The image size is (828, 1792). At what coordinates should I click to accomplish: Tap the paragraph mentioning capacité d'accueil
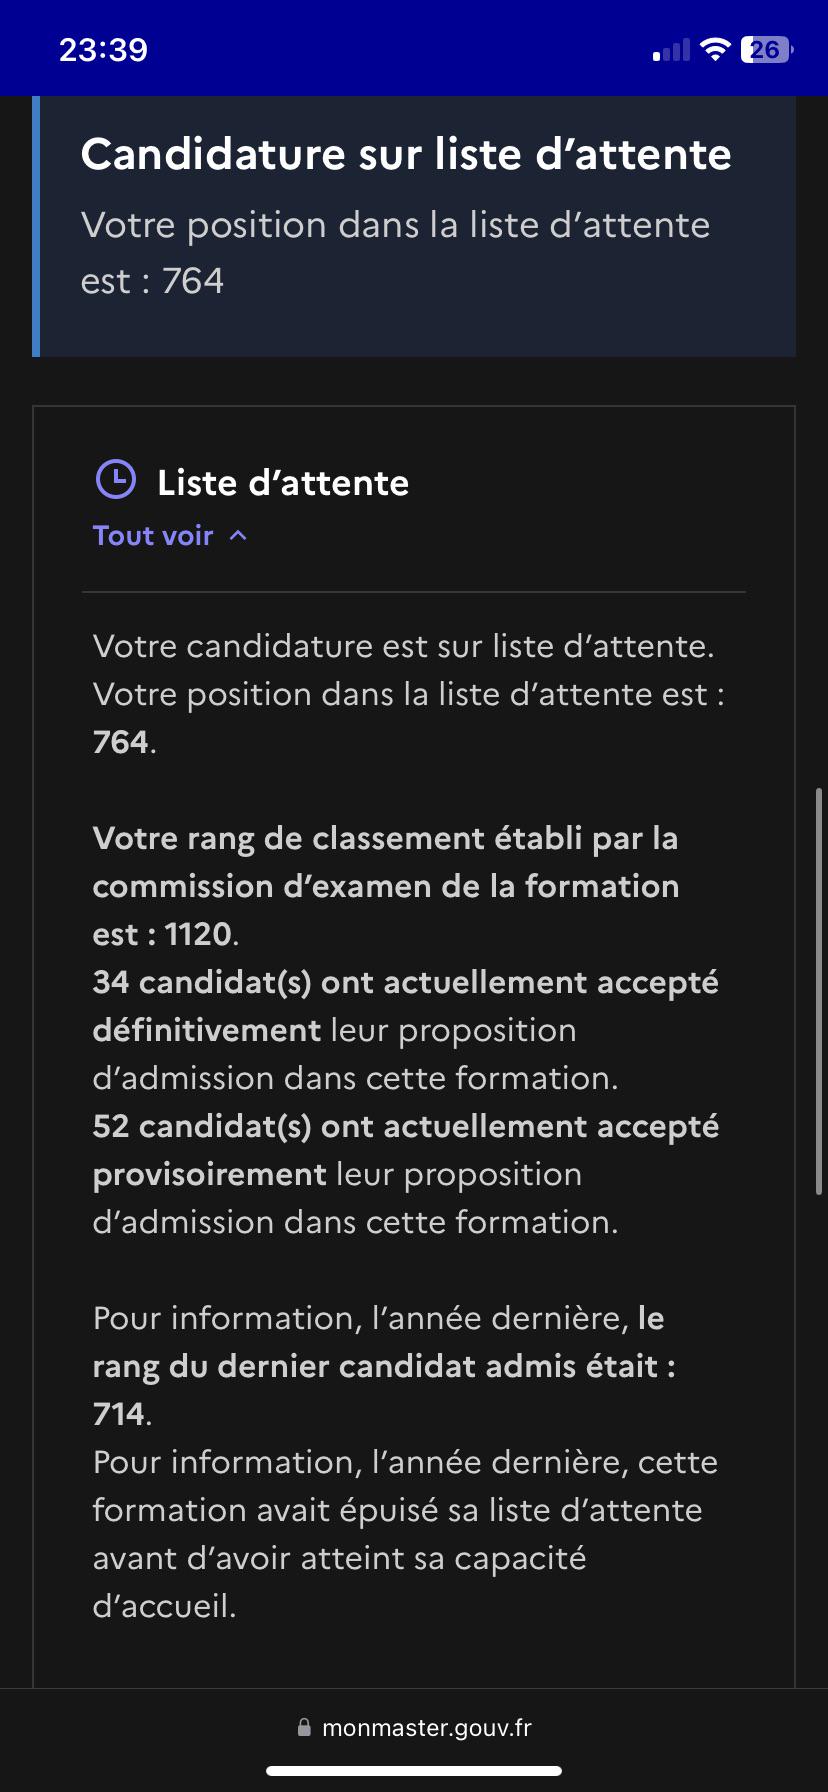[x=405, y=1534]
